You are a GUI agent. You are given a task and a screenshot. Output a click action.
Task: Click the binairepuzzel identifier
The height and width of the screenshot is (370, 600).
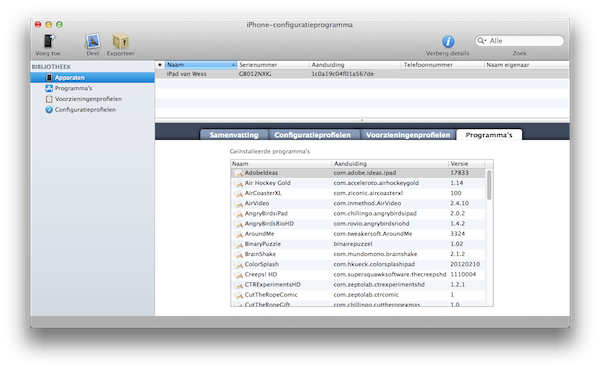coord(353,244)
